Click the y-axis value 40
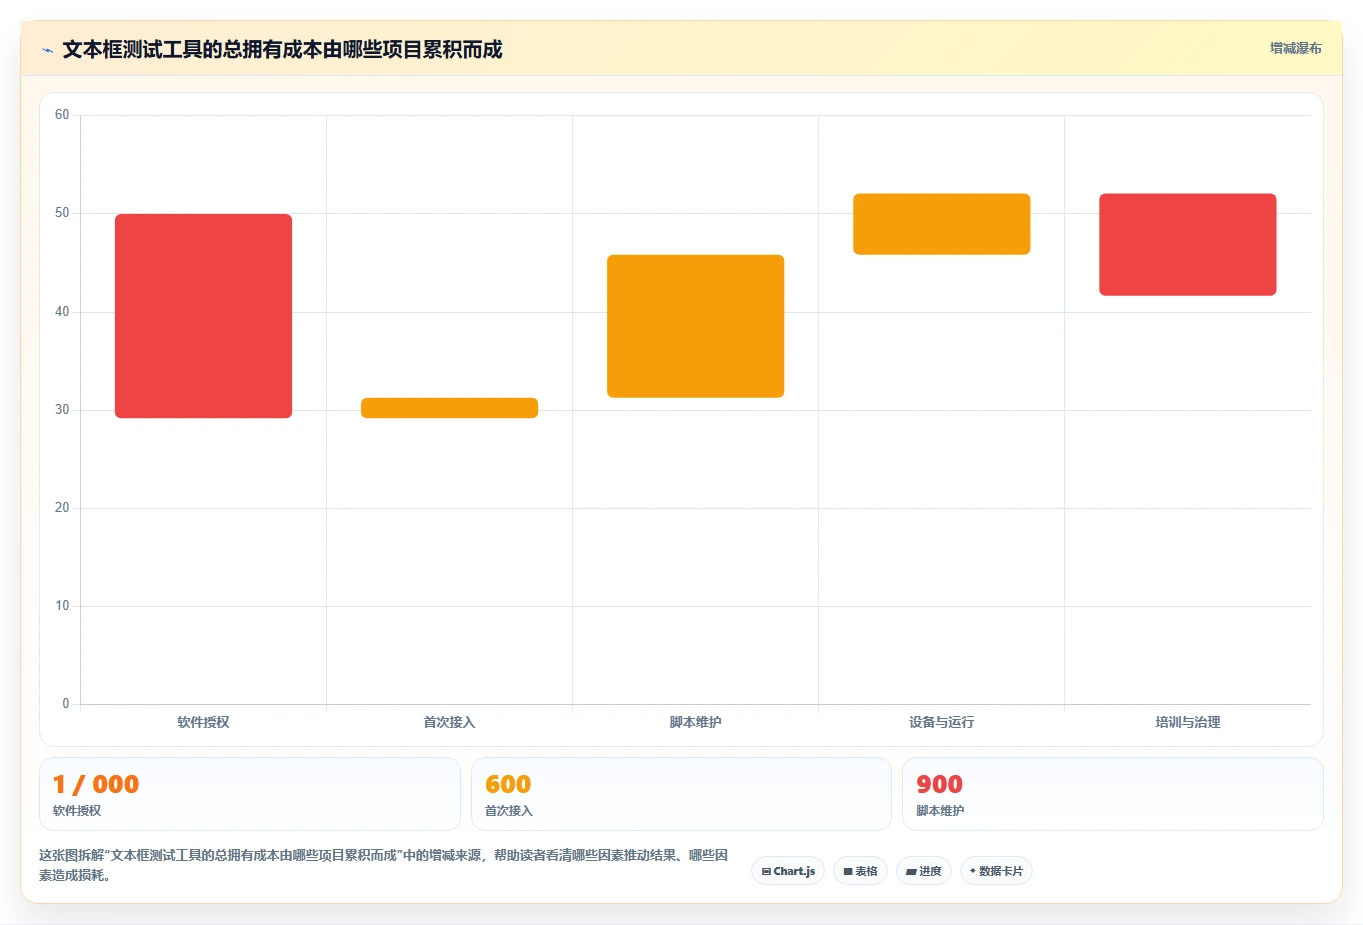This screenshot has width=1363, height=925. coord(62,312)
